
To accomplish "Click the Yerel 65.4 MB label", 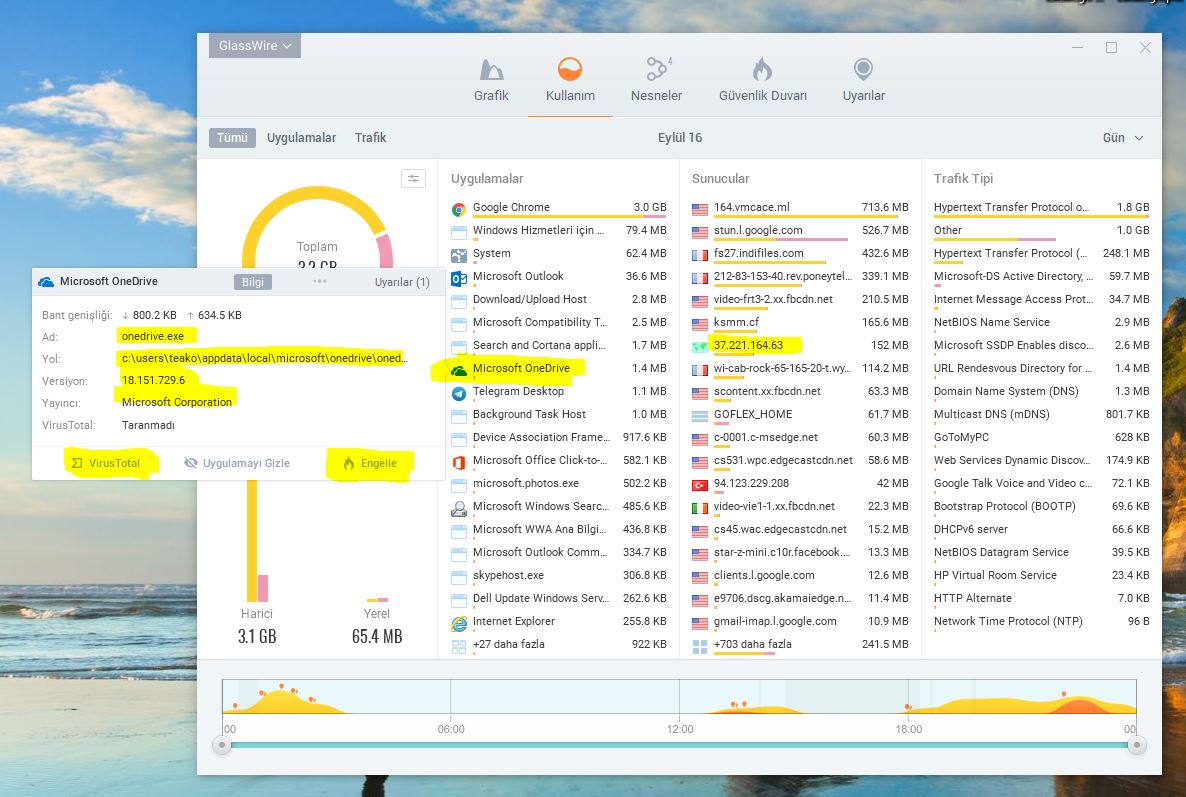I will pos(377,636).
